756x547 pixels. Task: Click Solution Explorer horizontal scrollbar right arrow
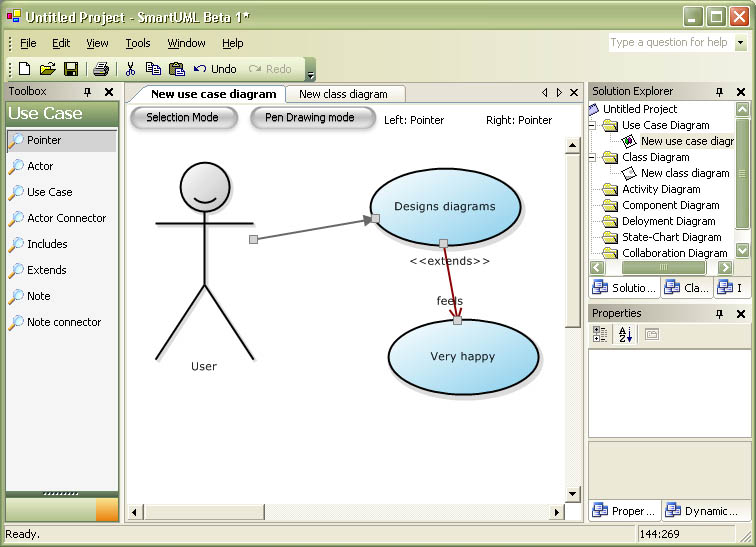(725, 267)
